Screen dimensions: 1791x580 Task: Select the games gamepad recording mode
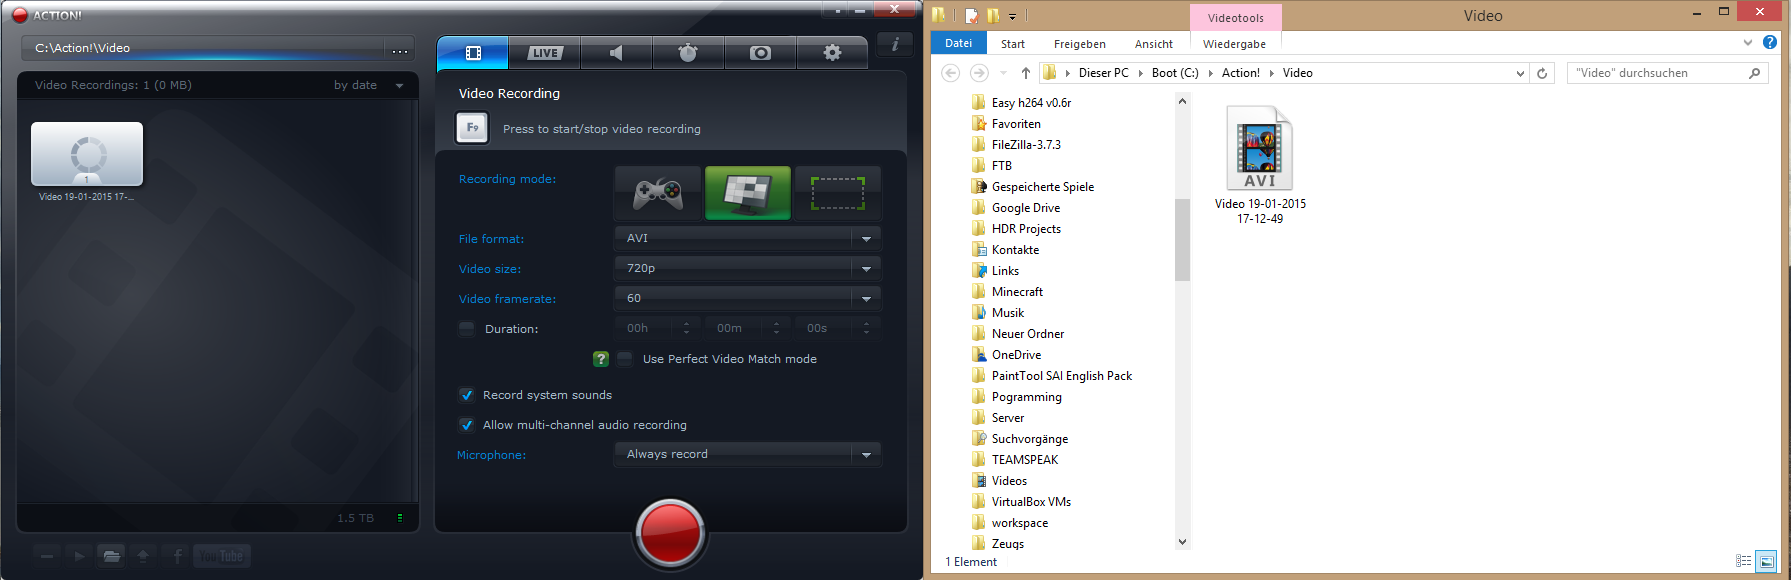[x=658, y=192]
